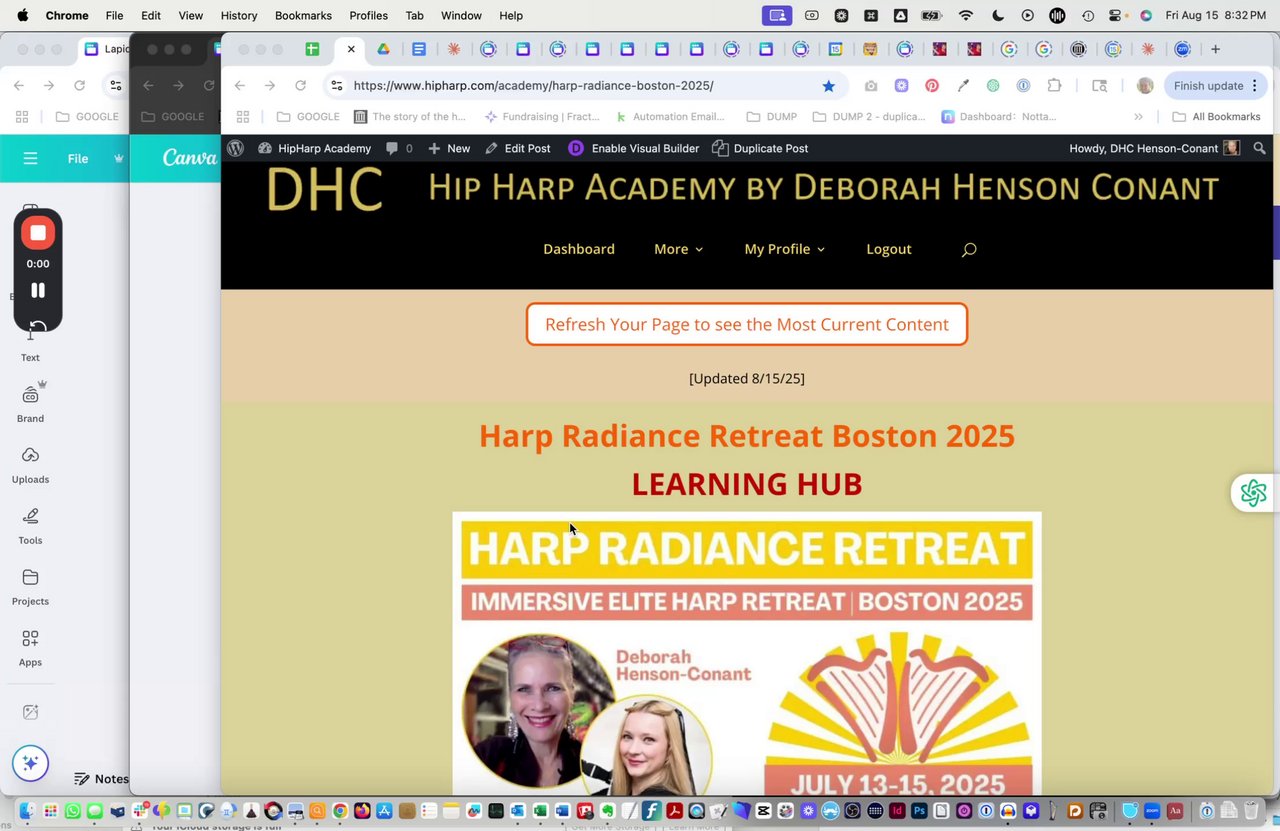Click Howdy, DHC Henson-Conant account

pos(1154,148)
